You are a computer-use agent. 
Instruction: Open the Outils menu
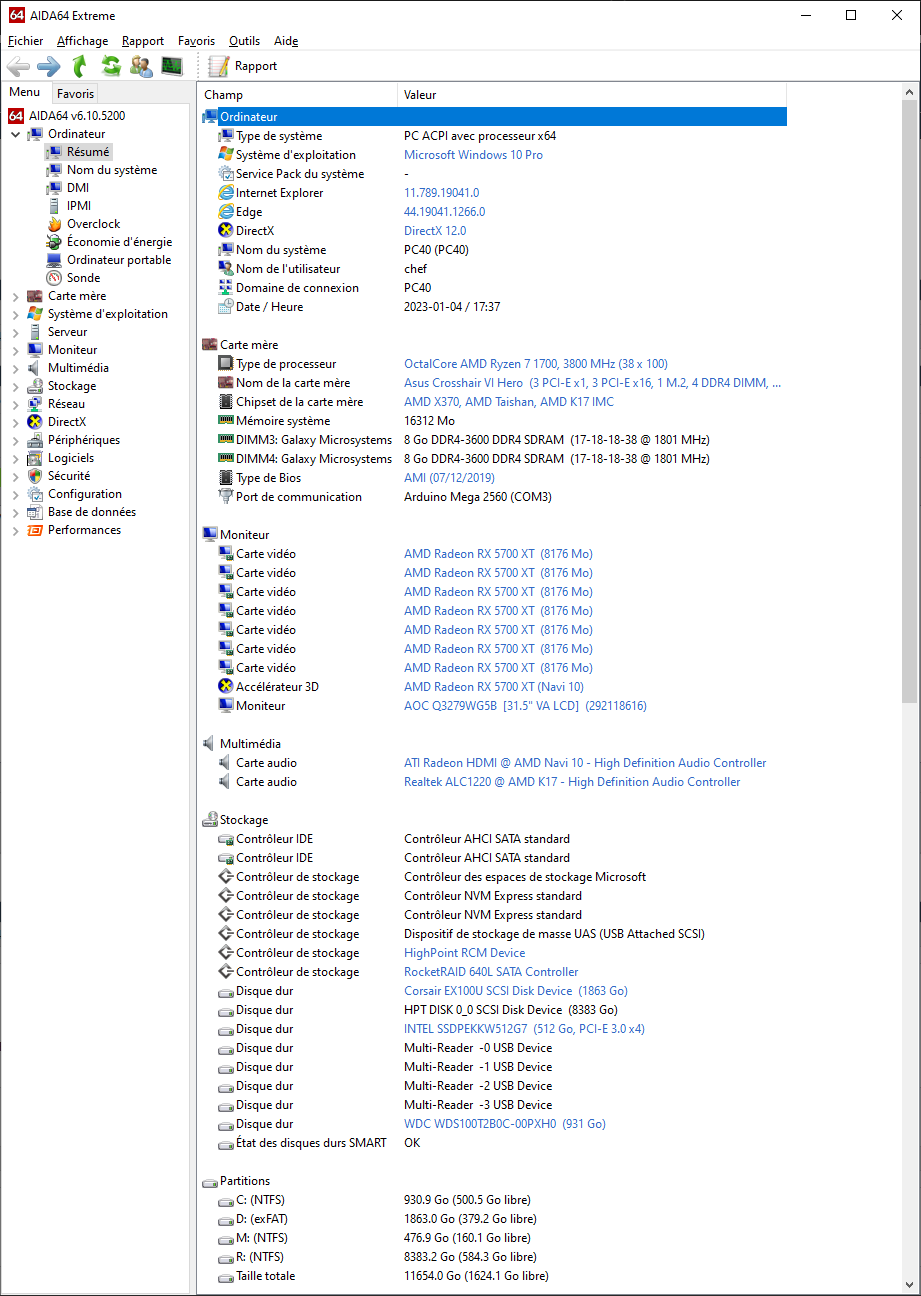point(244,41)
